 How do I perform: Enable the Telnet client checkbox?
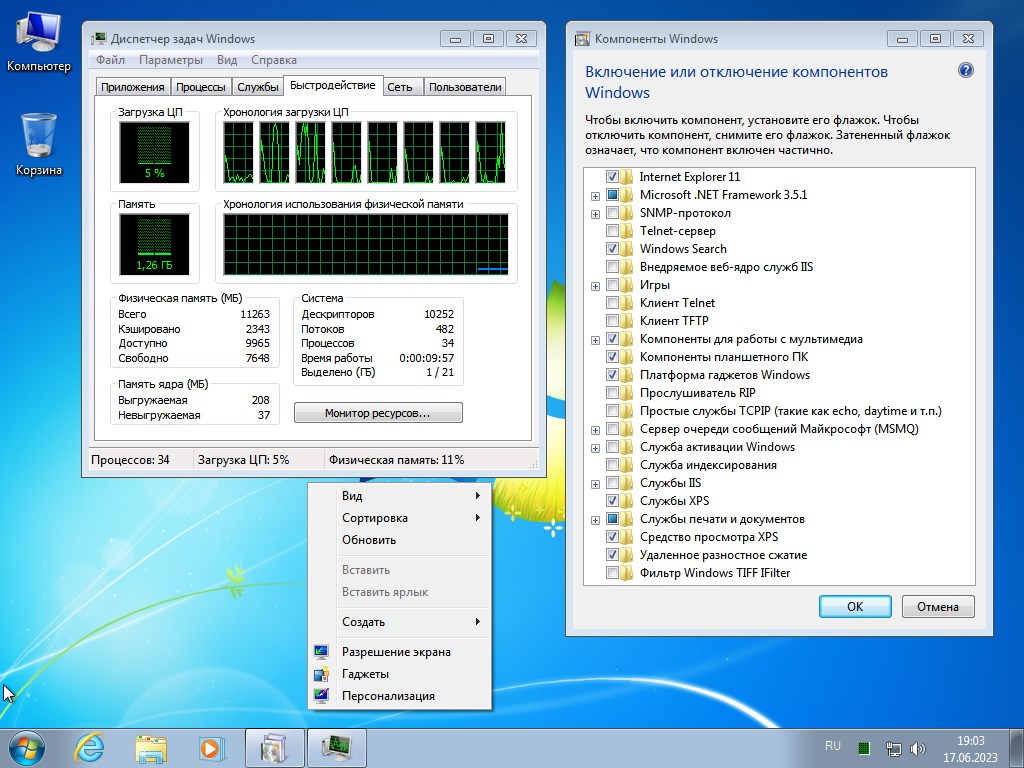(x=612, y=303)
